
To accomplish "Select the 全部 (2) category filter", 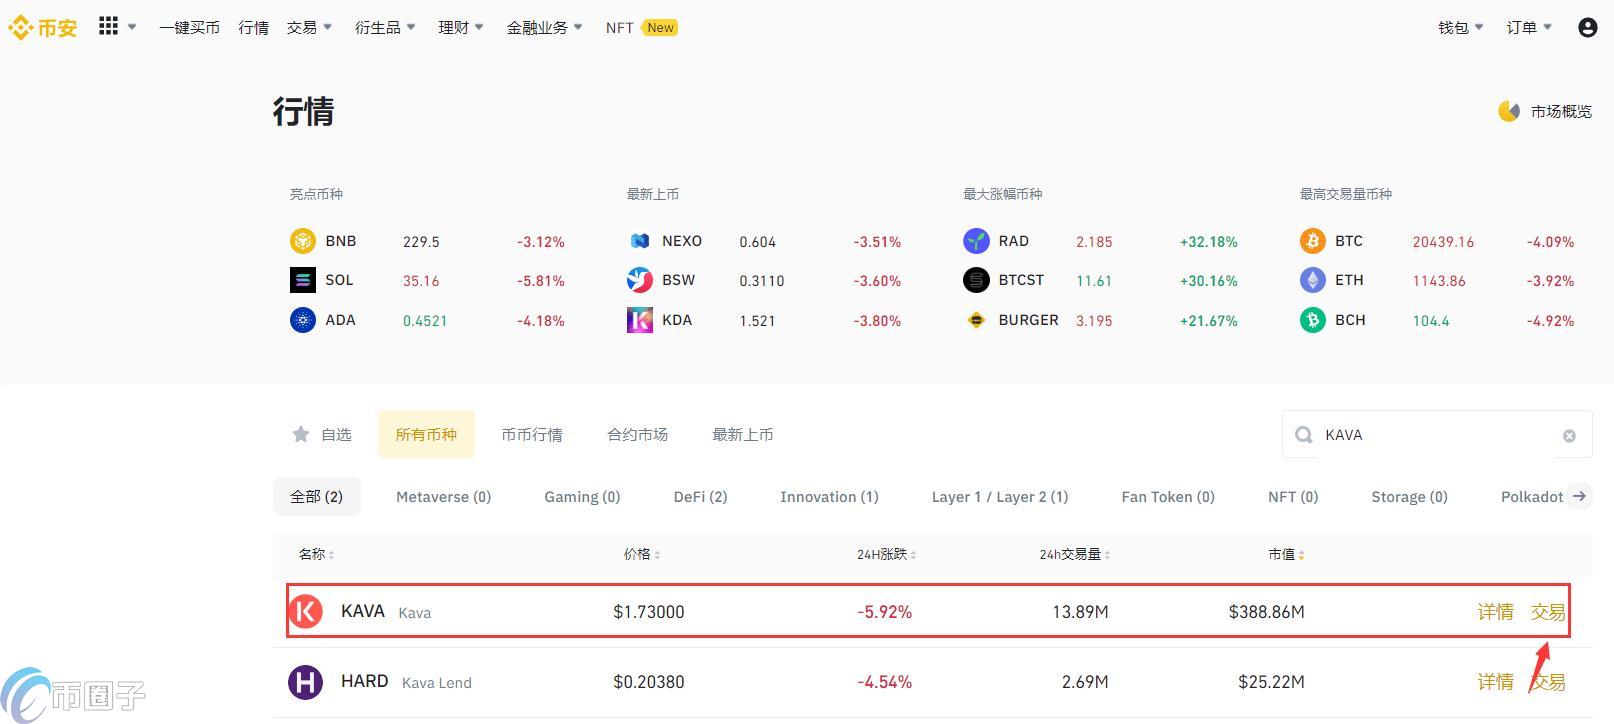I will coord(317,496).
